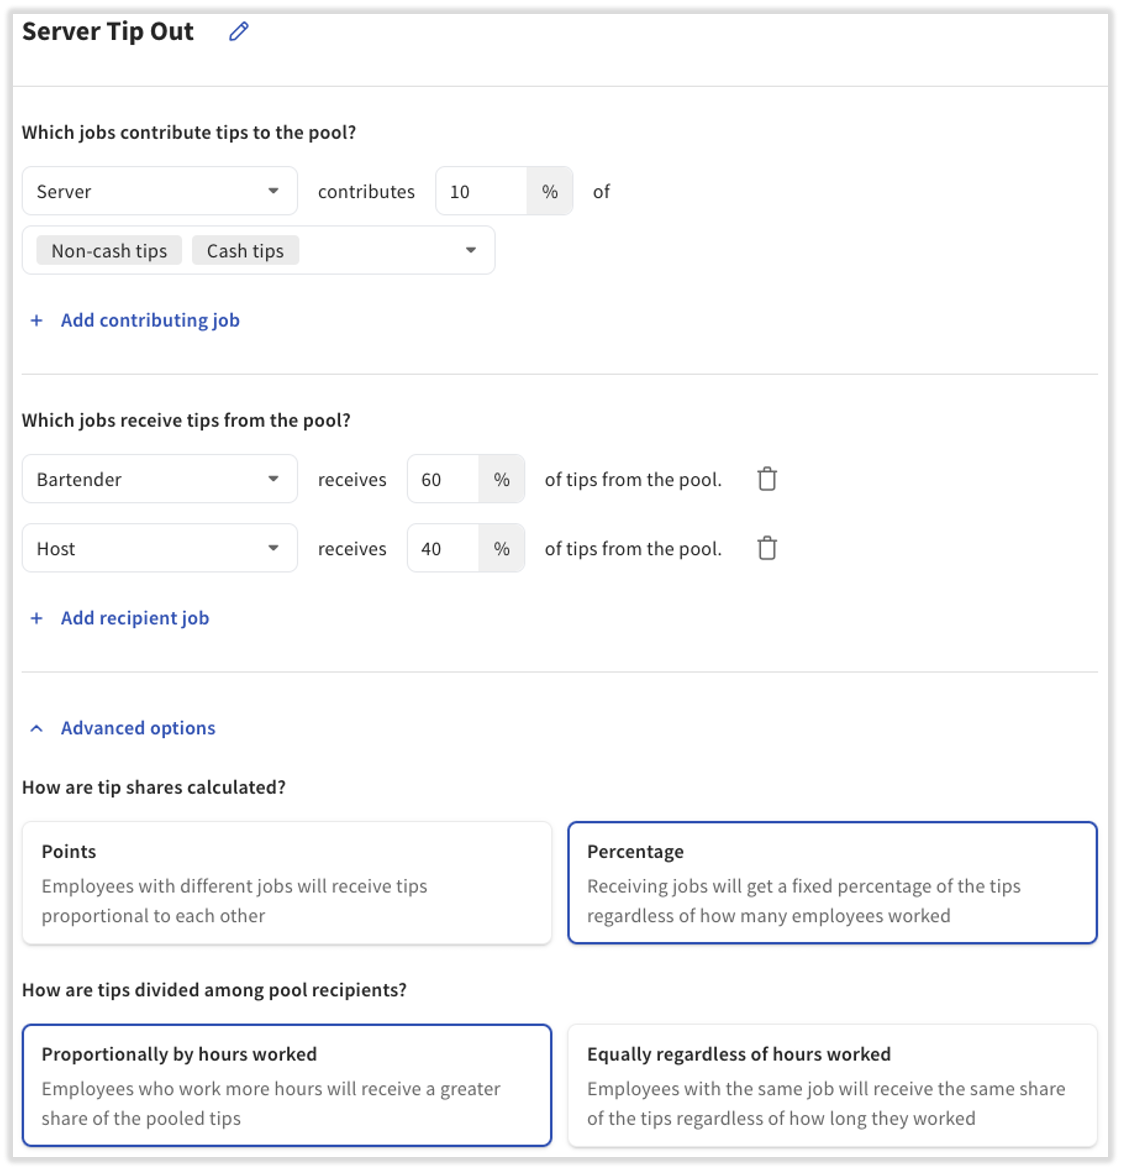Open the Bartender recipient job dropdown
This screenshot has height=1172, width=1122.
160,479
